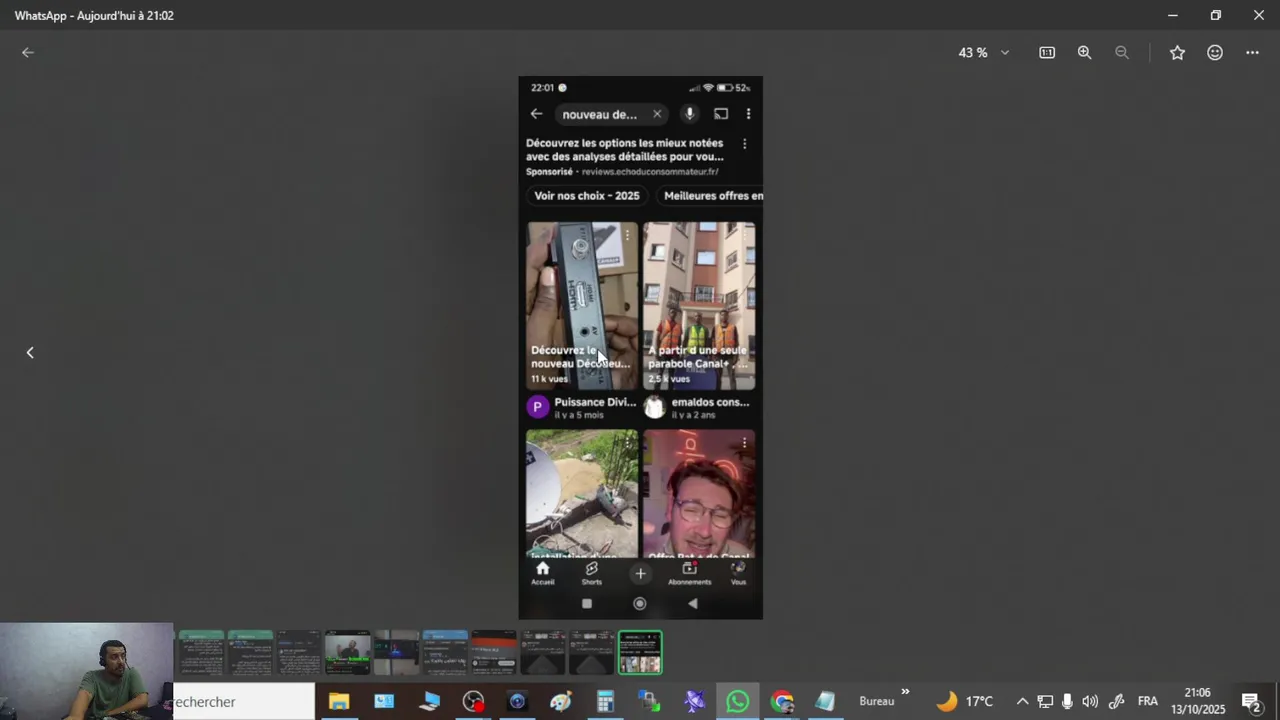Switch the FRA input language

(x=1147, y=702)
